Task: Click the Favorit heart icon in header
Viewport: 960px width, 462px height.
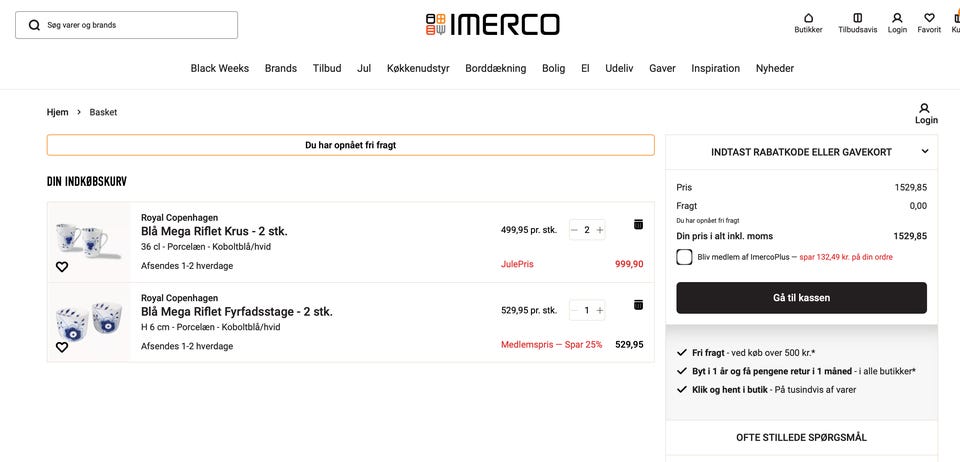Action: [x=929, y=18]
